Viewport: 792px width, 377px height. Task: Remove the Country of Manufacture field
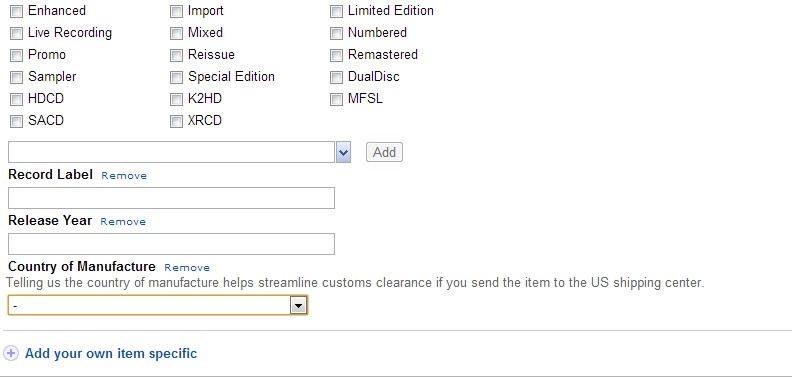(187, 268)
